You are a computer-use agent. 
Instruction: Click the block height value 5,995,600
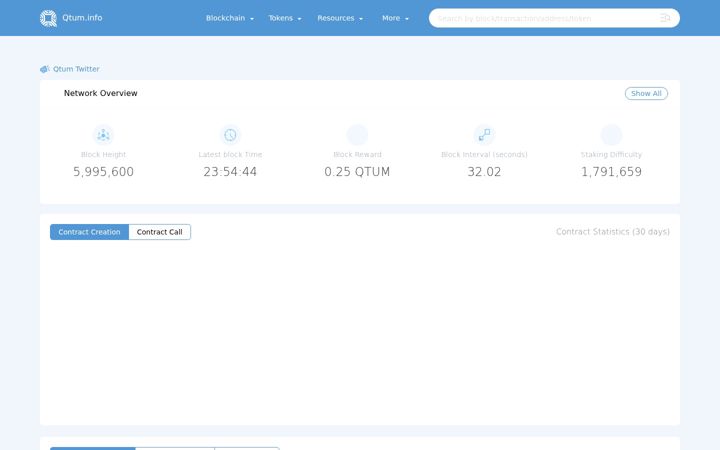[x=103, y=172]
